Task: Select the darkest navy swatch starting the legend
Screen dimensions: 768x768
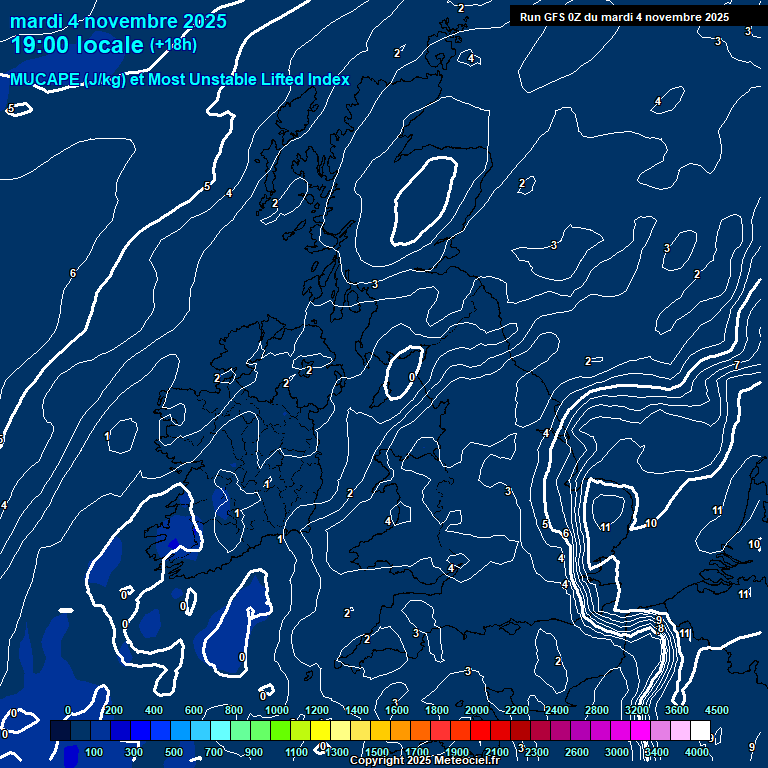Action: click(60, 730)
